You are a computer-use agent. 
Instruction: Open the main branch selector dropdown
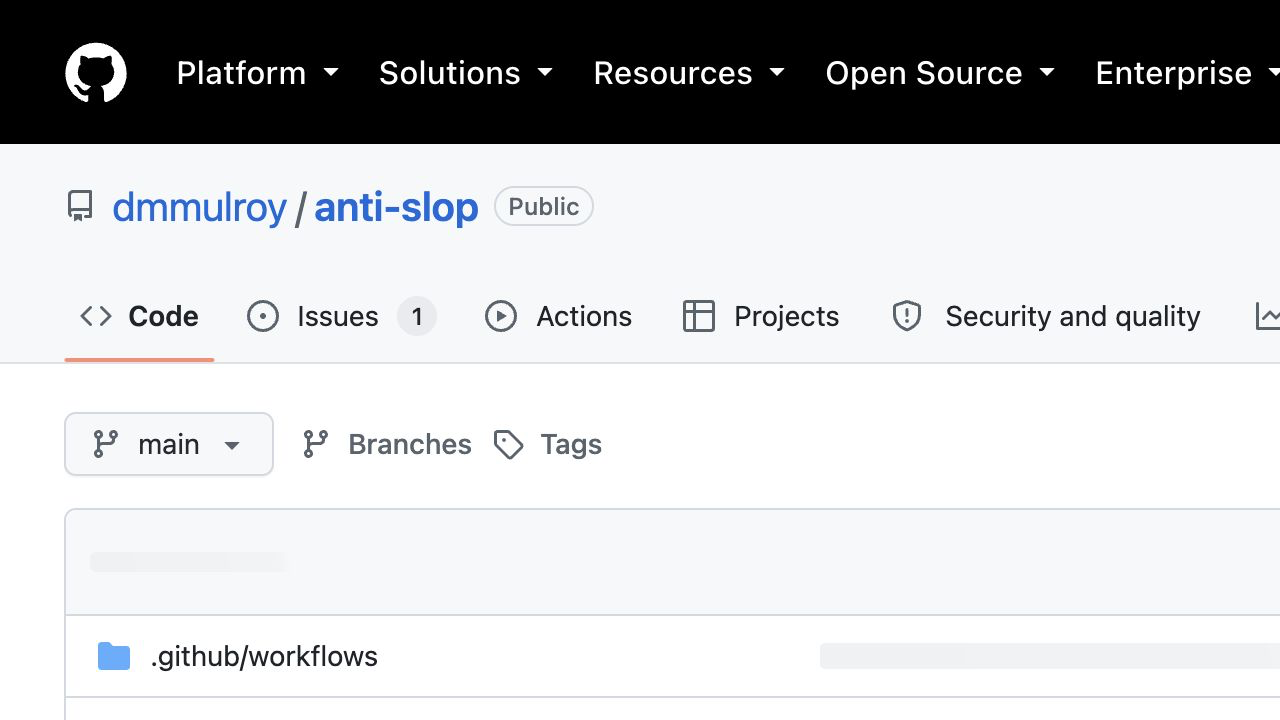[169, 444]
